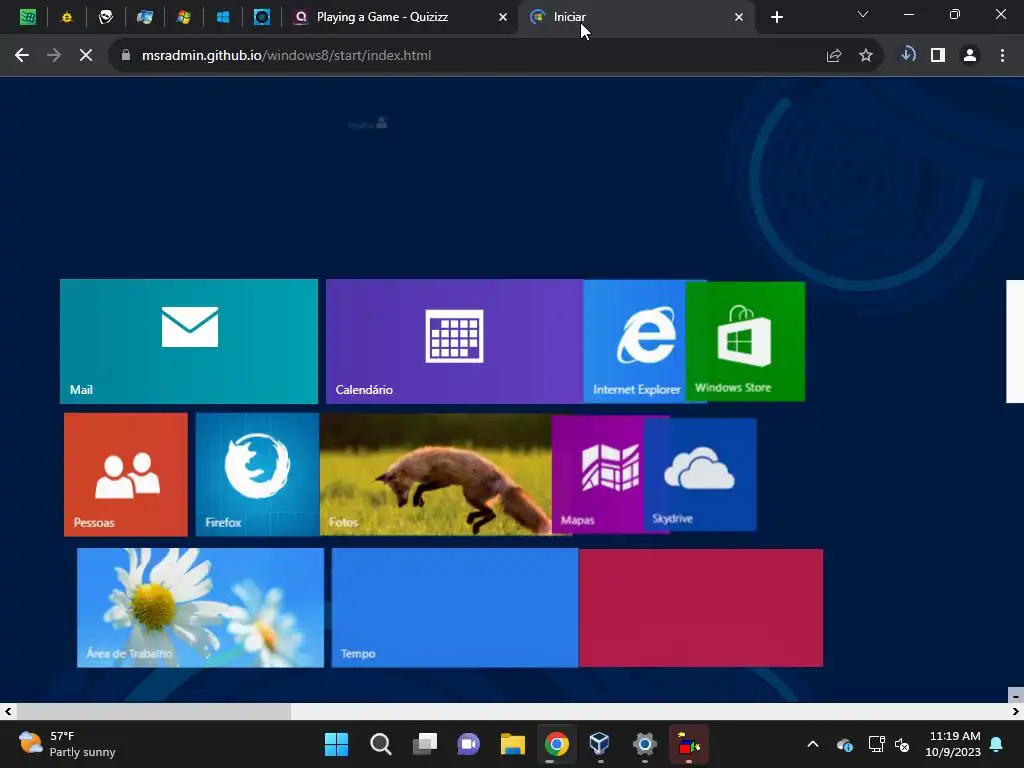Open the Calendário tile
The height and width of the screenshot is (768, 1024).
coord(455,341)
